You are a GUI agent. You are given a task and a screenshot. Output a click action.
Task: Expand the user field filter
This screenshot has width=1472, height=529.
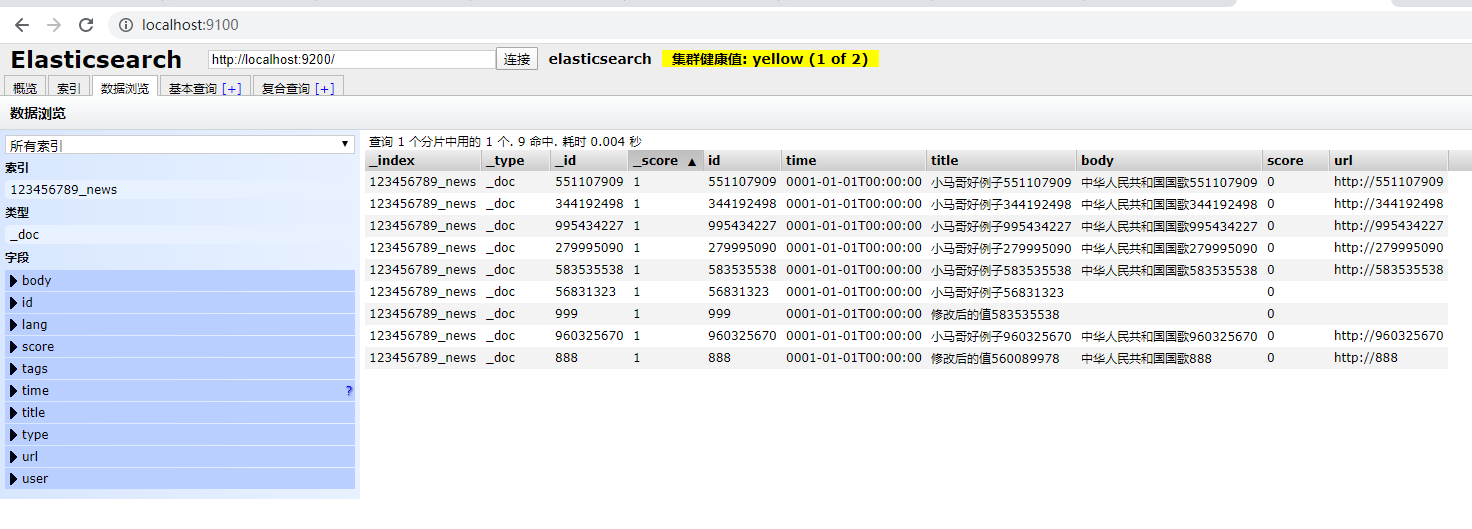click(180, 479)
